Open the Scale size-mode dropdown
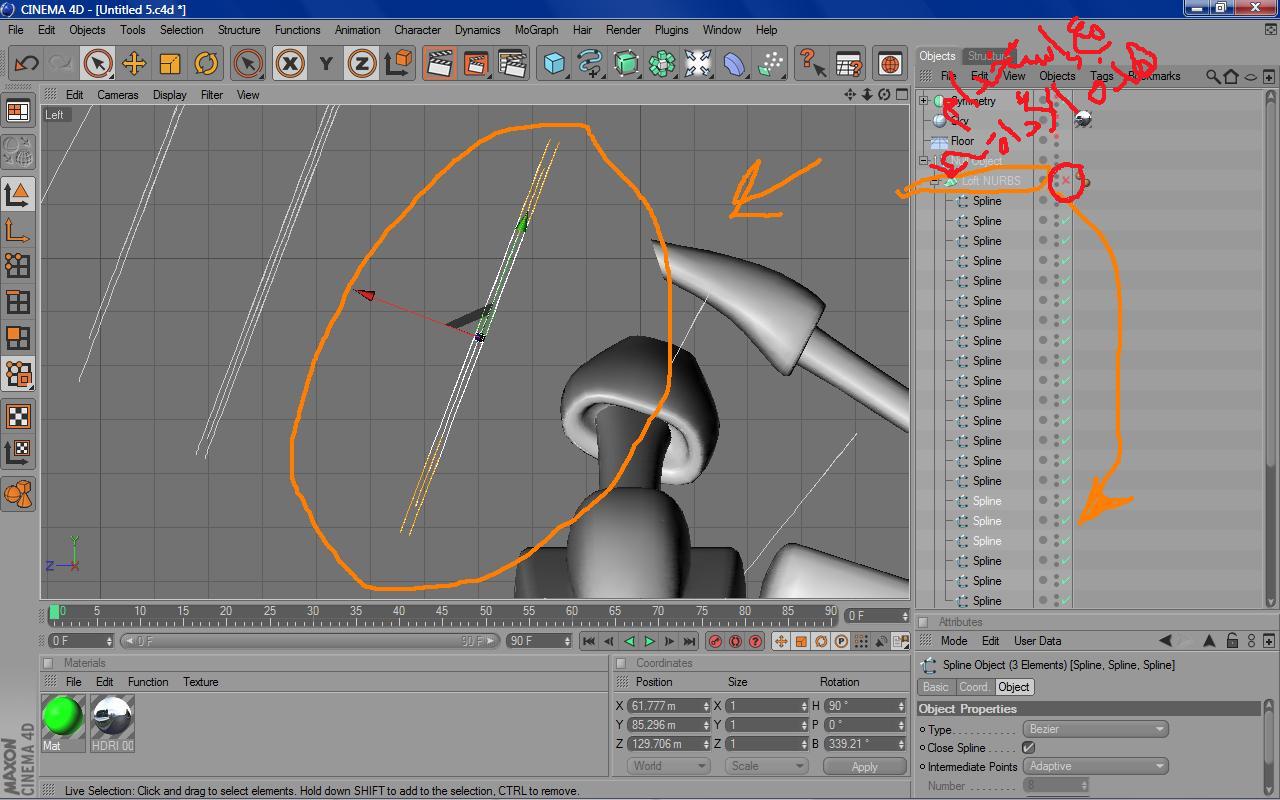 coord(767,766)
